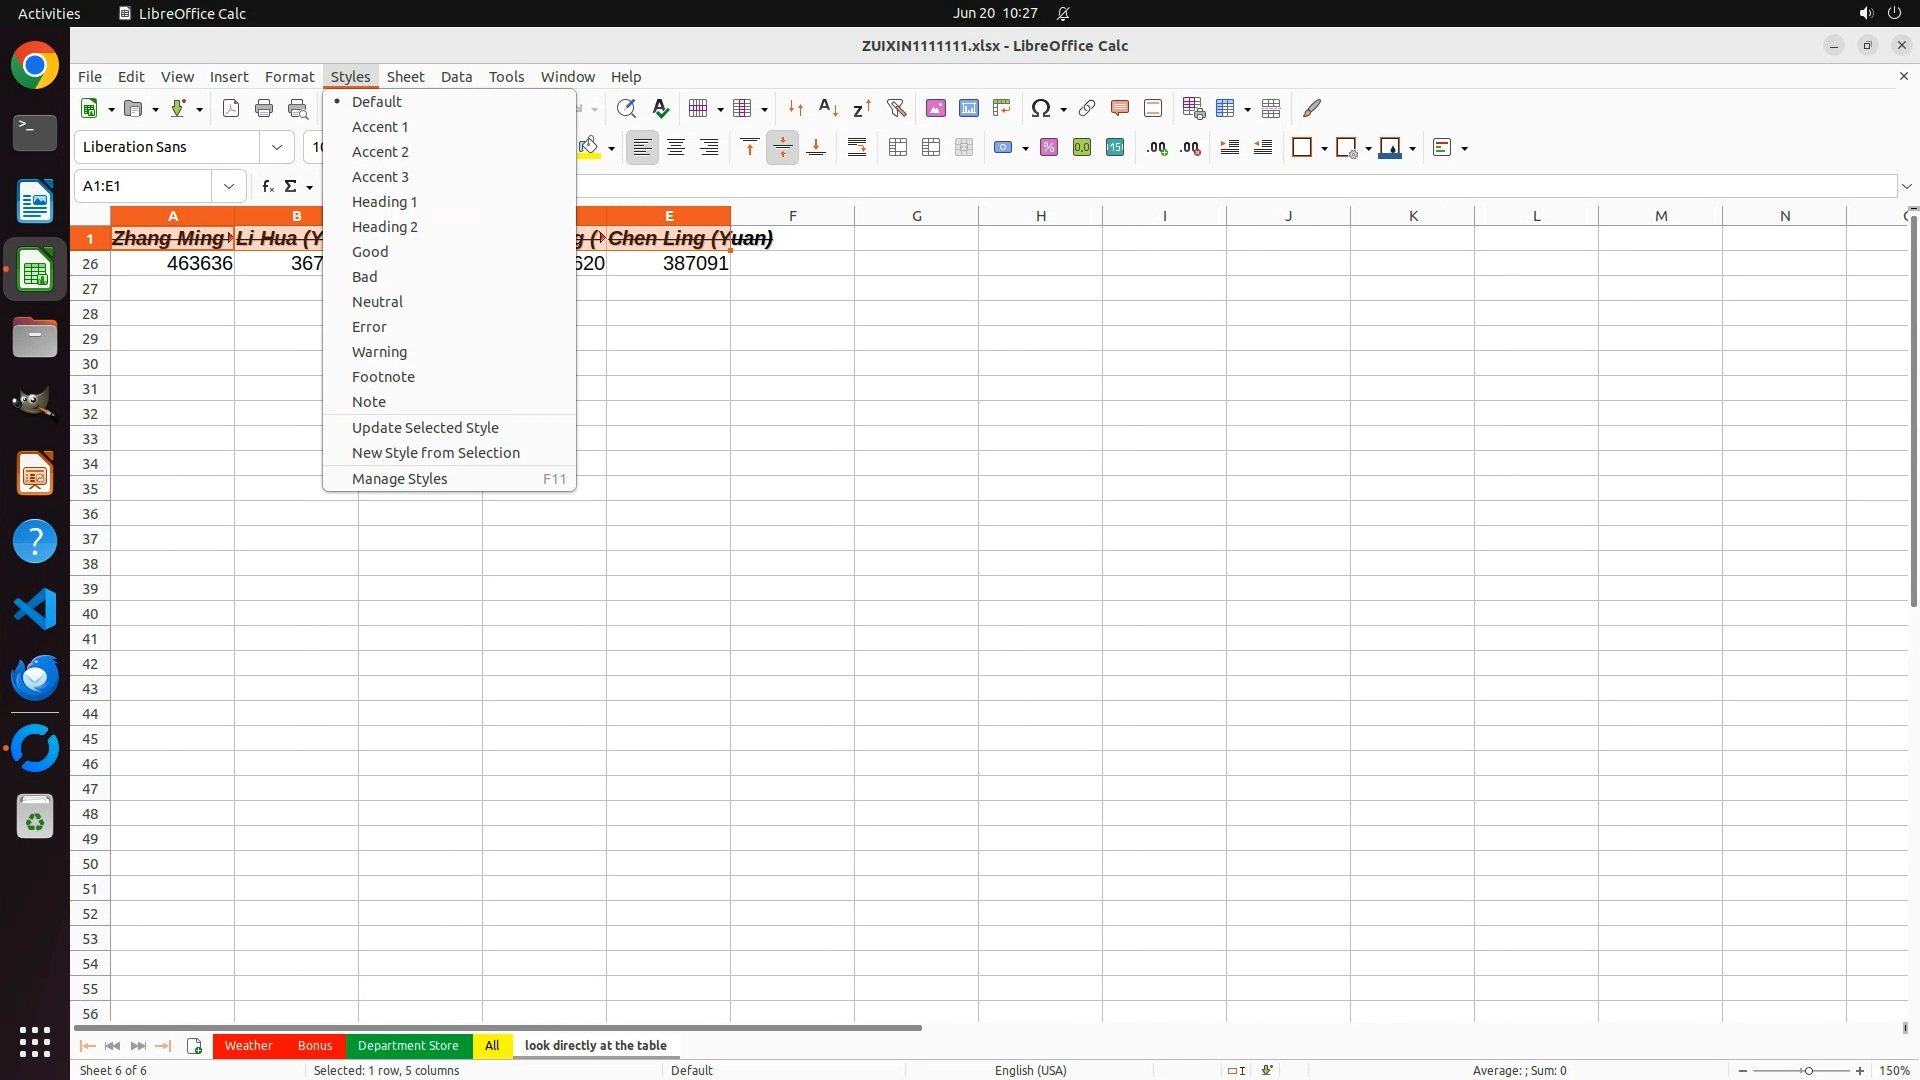
Task: Click the Clone Formatting paintbrush icon
Action: (1312, 108)
